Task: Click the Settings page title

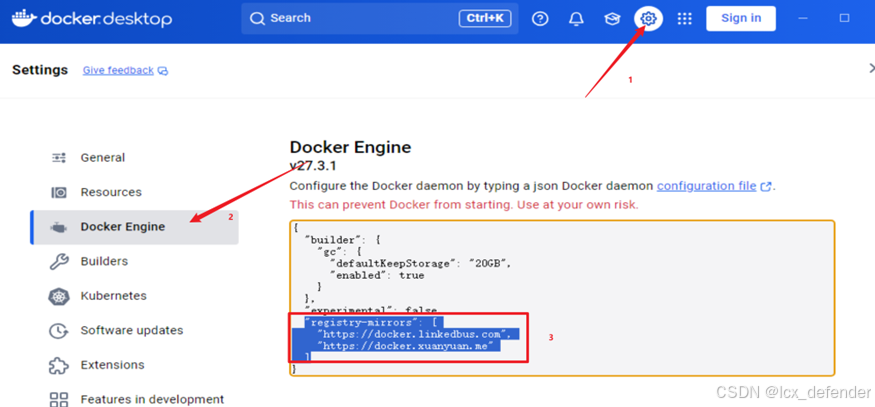Action: pyautogui.click(x=40, y=70)
